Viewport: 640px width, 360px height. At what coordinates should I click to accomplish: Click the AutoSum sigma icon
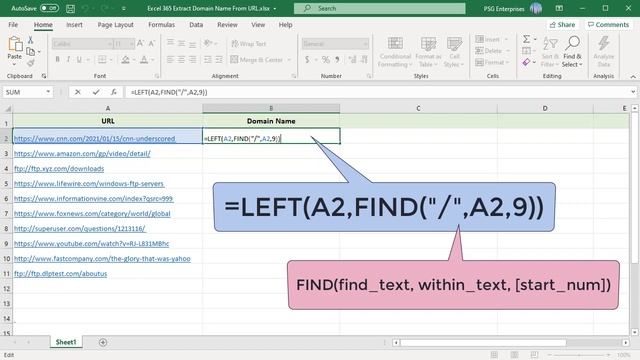click(527, 39)
